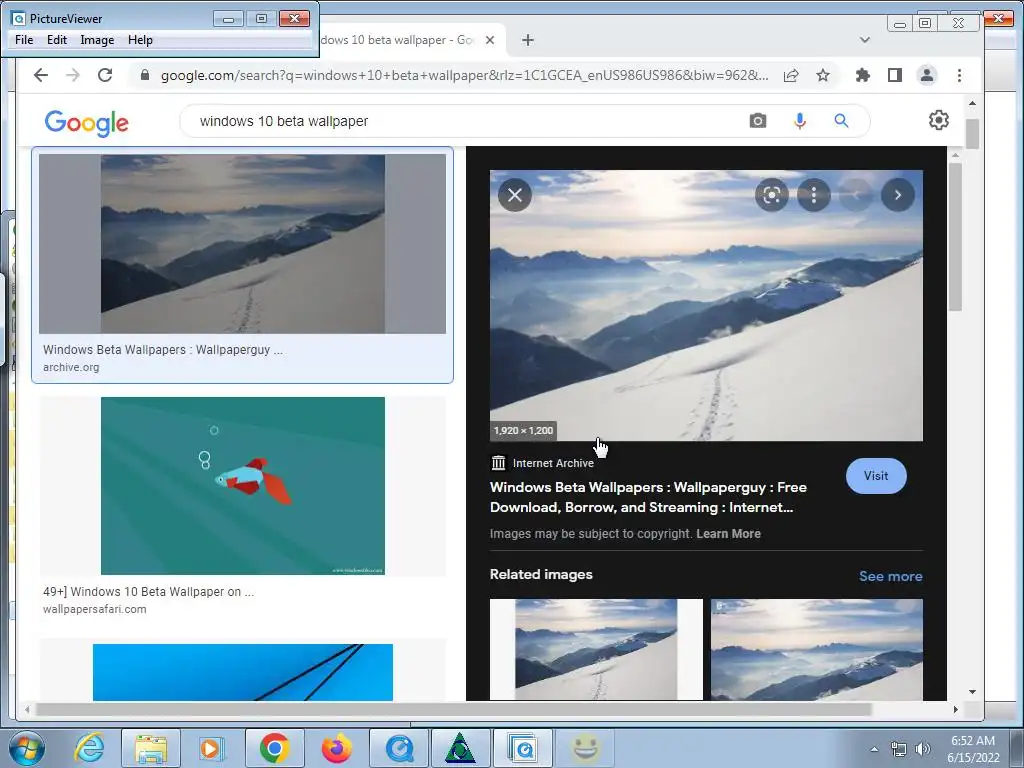The width and height of the screenshot is (1024, 768).
Task: Open the archive.org source link
Action: coord(71,367)
